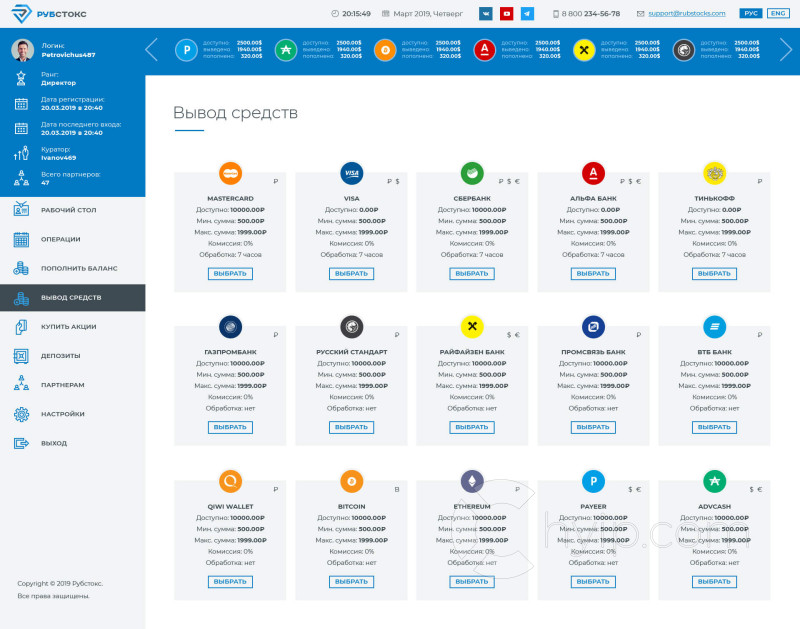Image resolution: width=800 pixels, height=629 pixels.
Task: Click the Рубстокс logo icon
Action: tap(21, 14)
